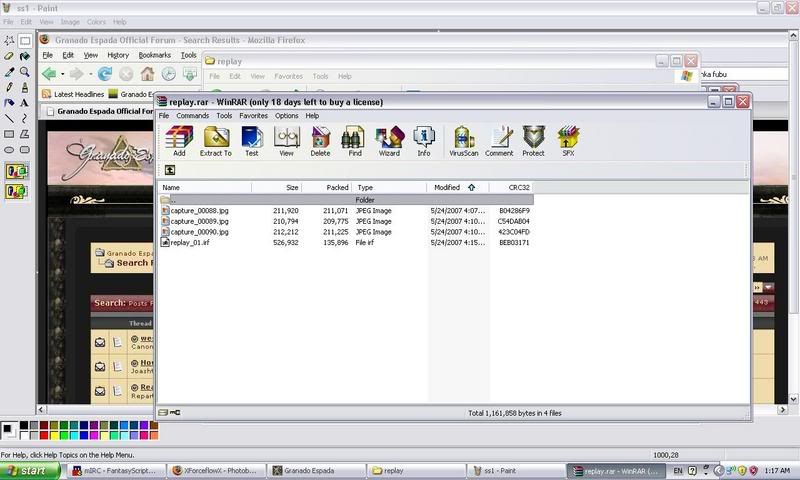Open Firefox's Bookmarks menu
Viewport: 800px width, 480px height.
pyautogui.click(x=155, y=55)
